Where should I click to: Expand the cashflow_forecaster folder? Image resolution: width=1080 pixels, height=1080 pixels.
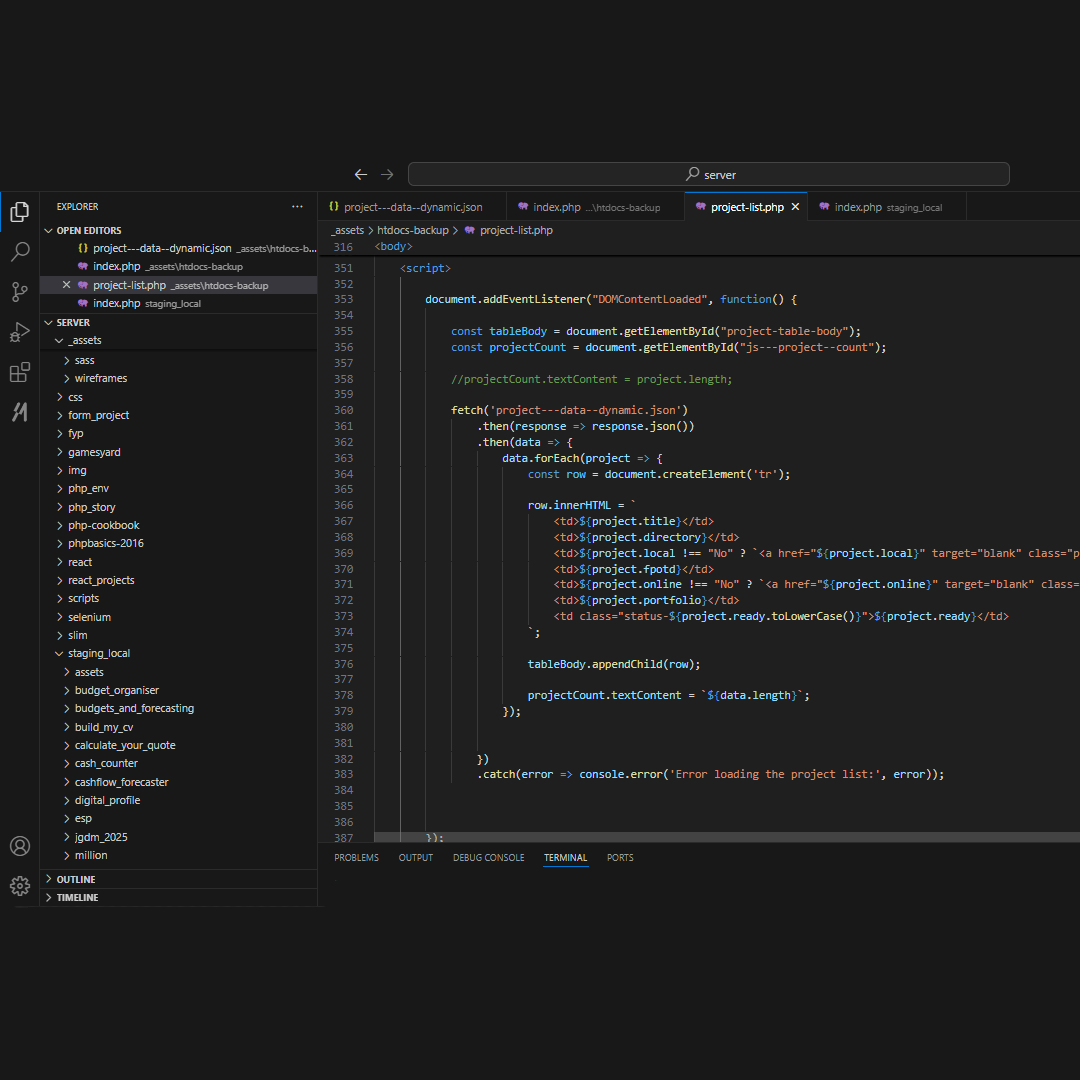[67, 782]
